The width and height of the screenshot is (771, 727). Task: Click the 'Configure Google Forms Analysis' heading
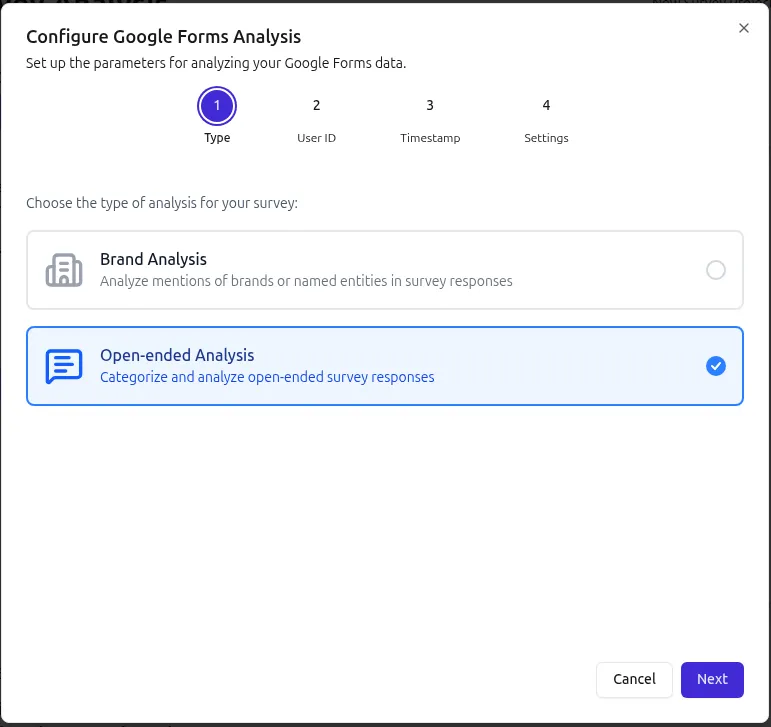click(x=163, y=36)
